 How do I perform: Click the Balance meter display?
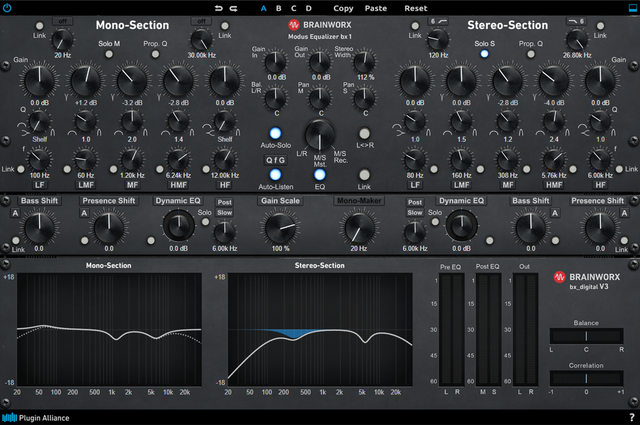[586, 336]
